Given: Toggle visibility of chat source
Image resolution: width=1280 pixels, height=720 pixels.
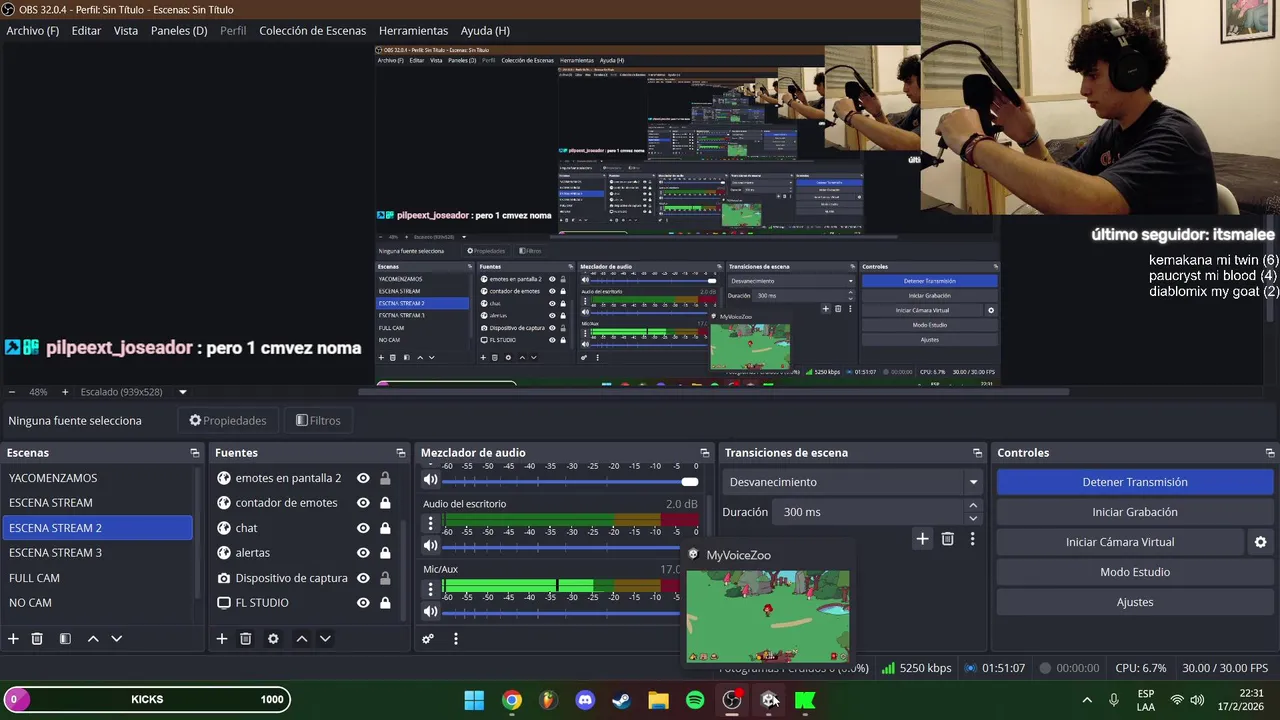Looking at the screenshot, I should click(363, 528).
